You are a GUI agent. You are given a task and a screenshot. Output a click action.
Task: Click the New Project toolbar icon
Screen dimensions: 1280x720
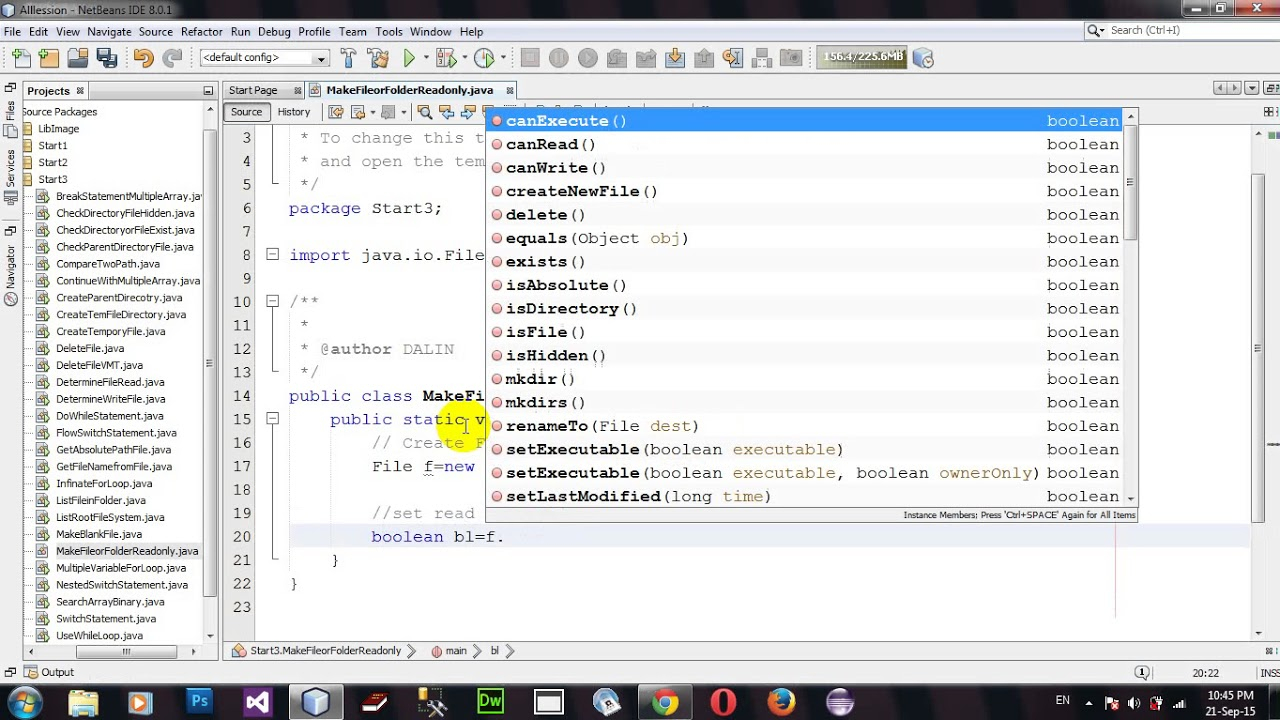[x=48, y=58]
